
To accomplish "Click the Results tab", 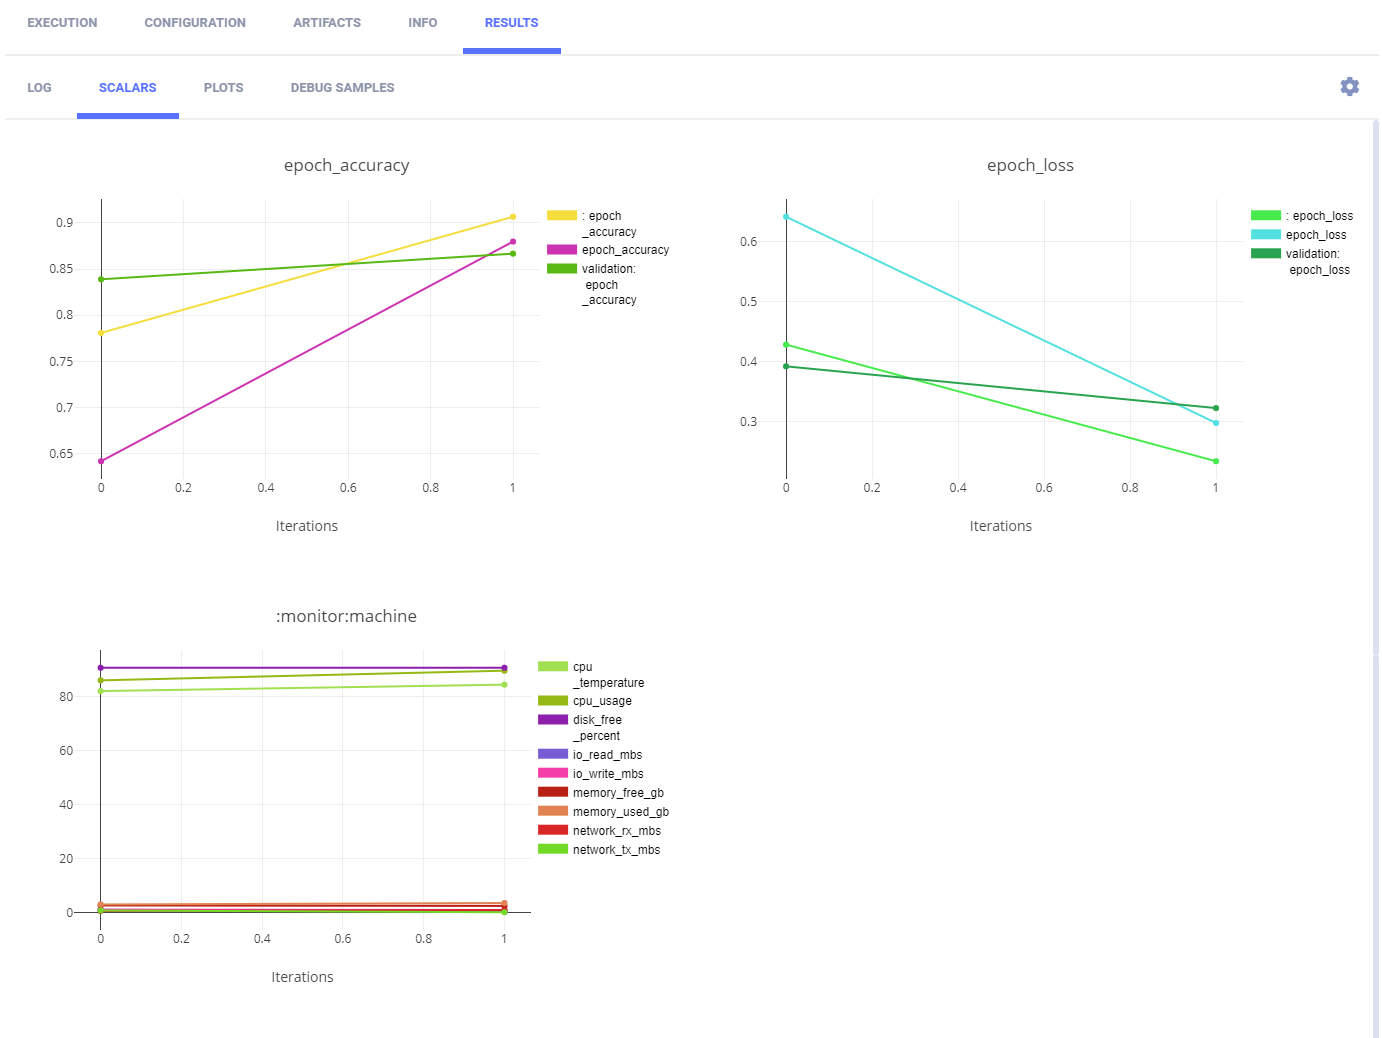I will pos(511,23).
